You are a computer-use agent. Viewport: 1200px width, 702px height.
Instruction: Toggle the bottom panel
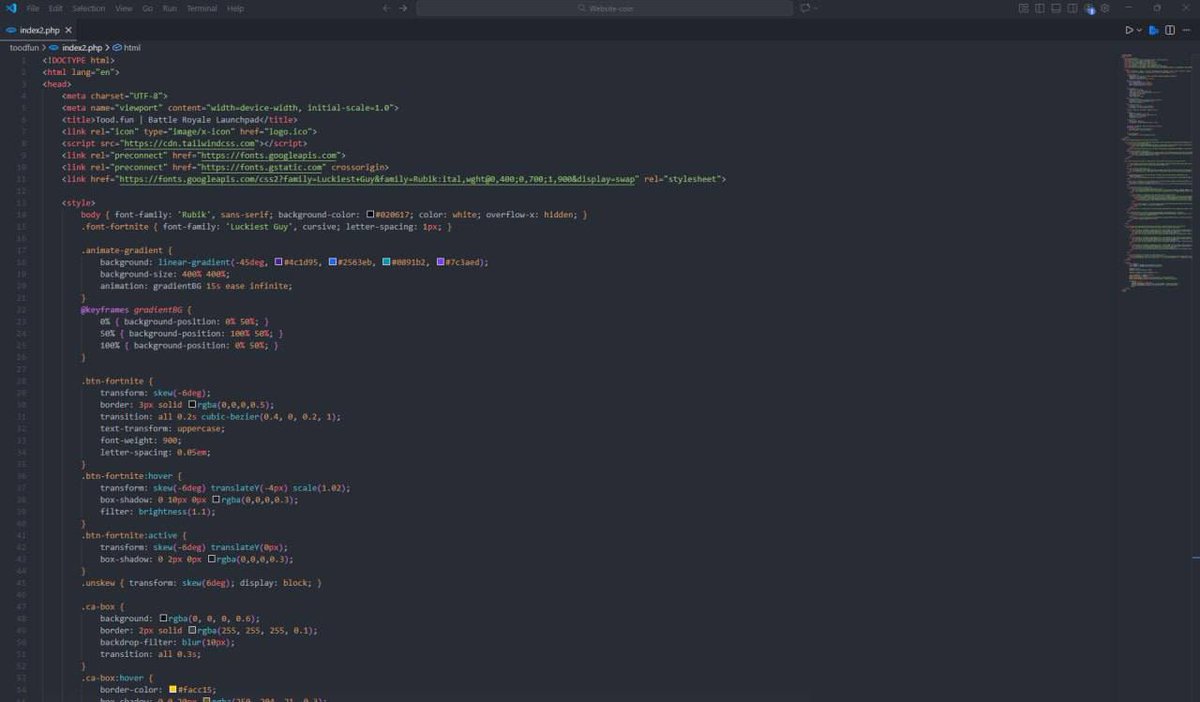coord(1056,8)
